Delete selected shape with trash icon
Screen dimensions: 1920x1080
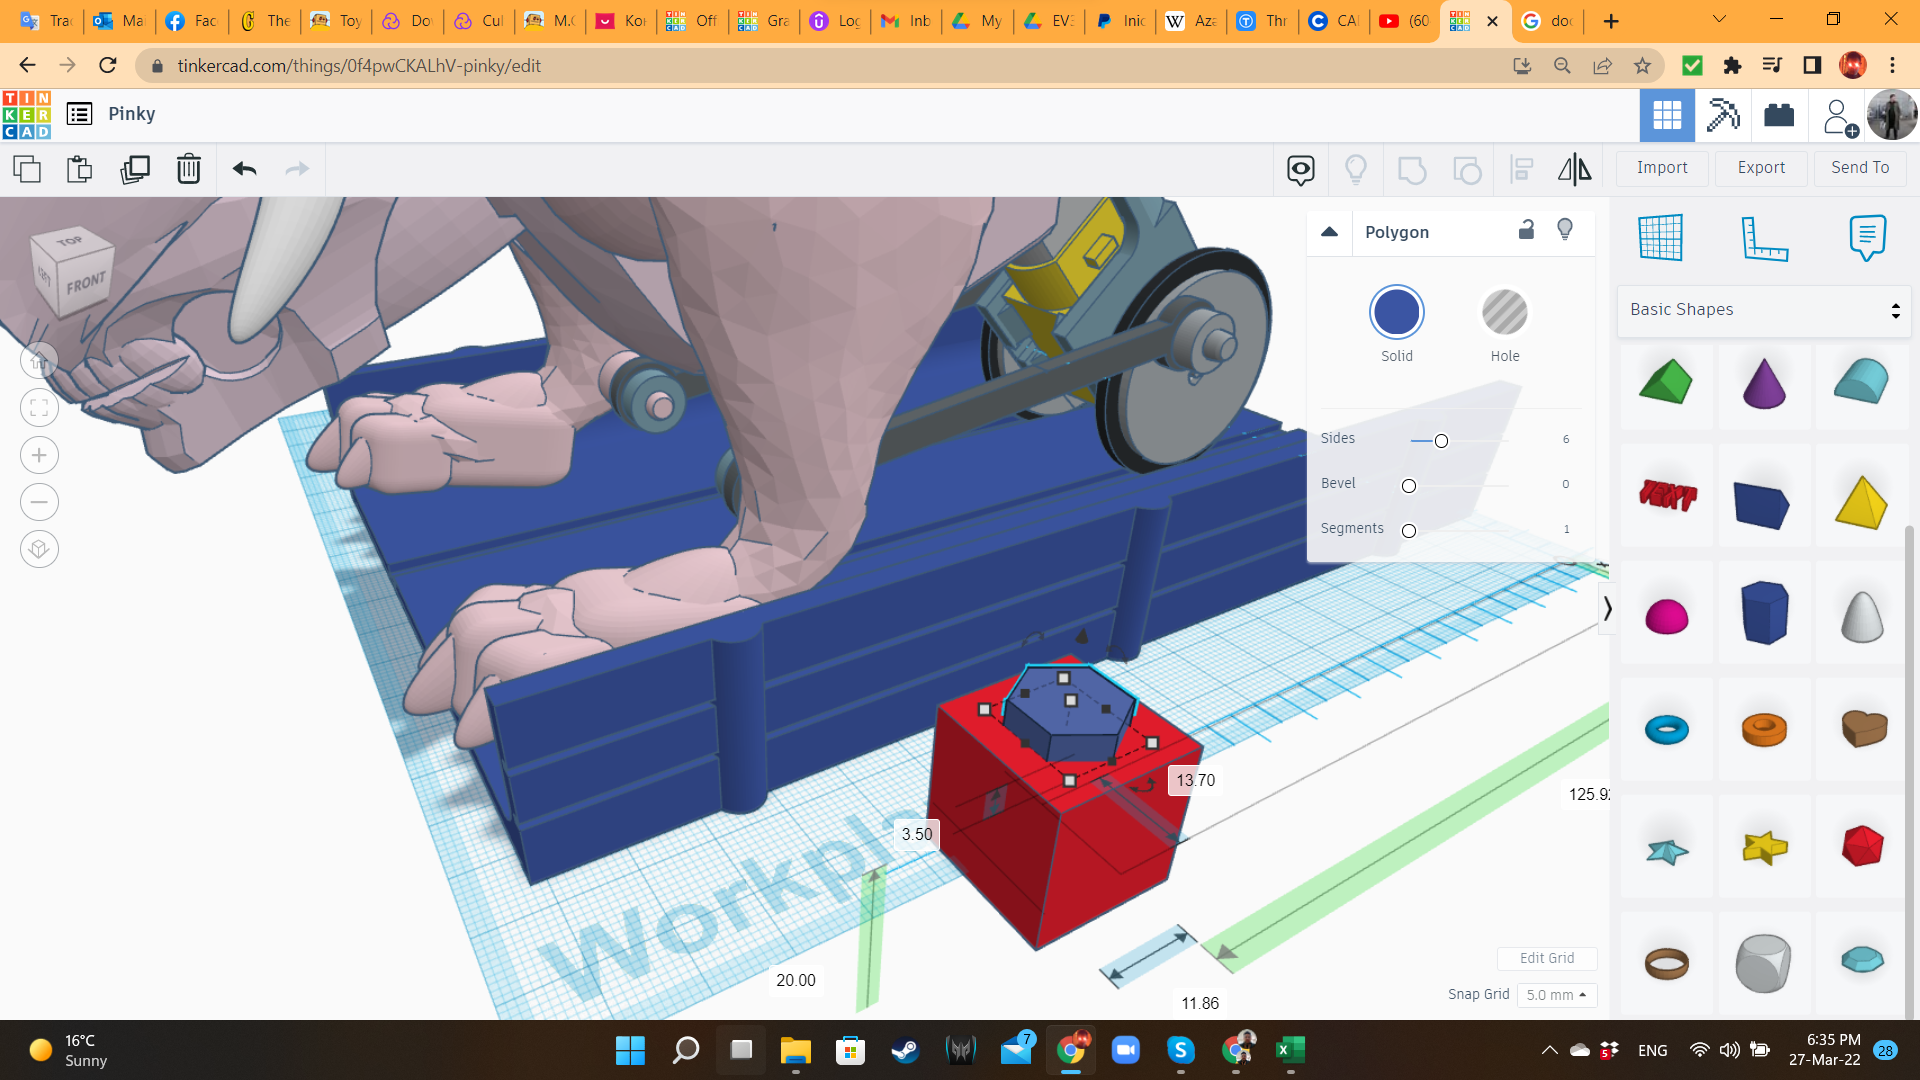188,169
